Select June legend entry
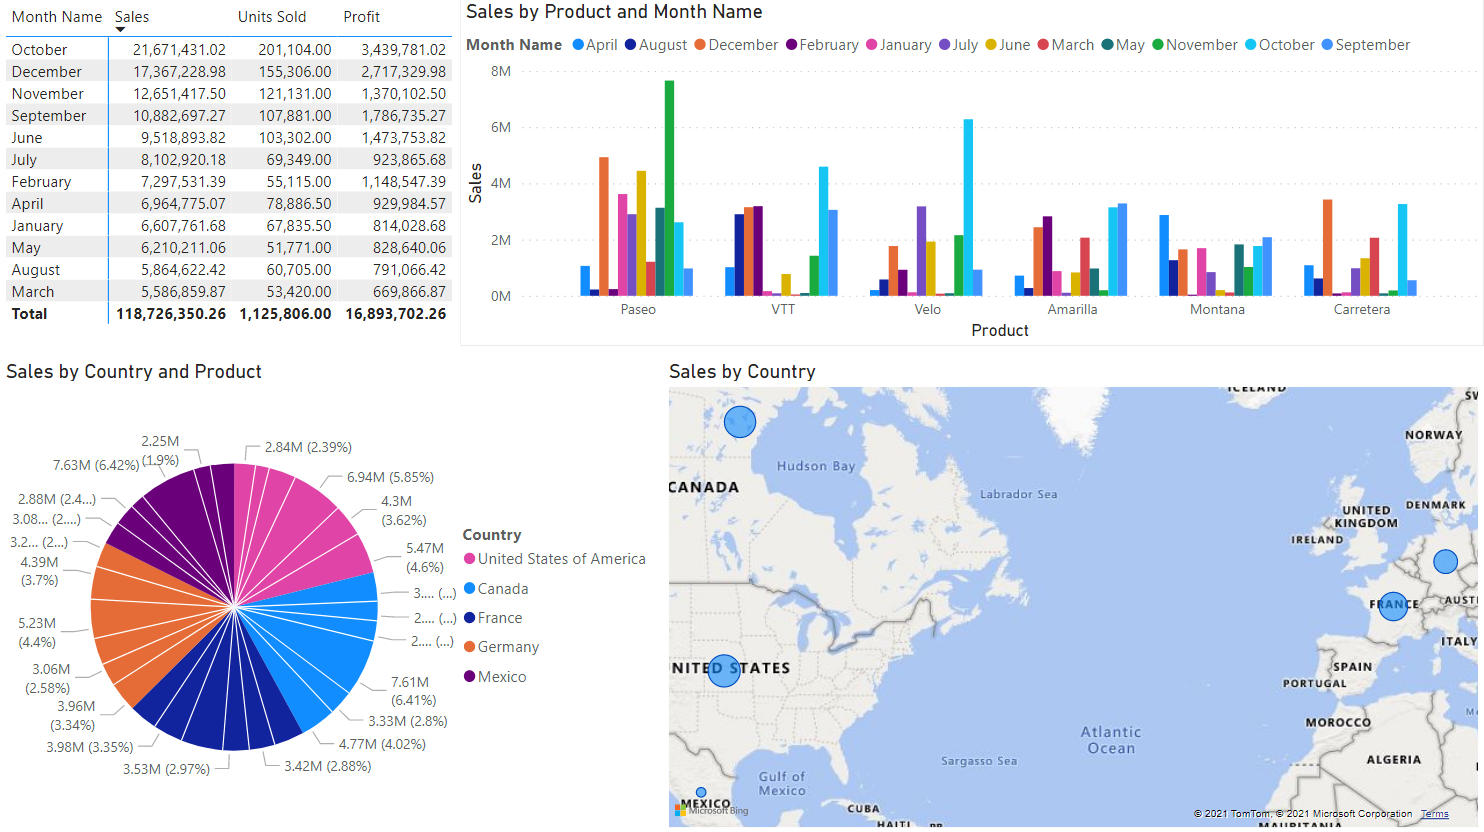Screen dimensions: 1484x832 click(1008, 45)
